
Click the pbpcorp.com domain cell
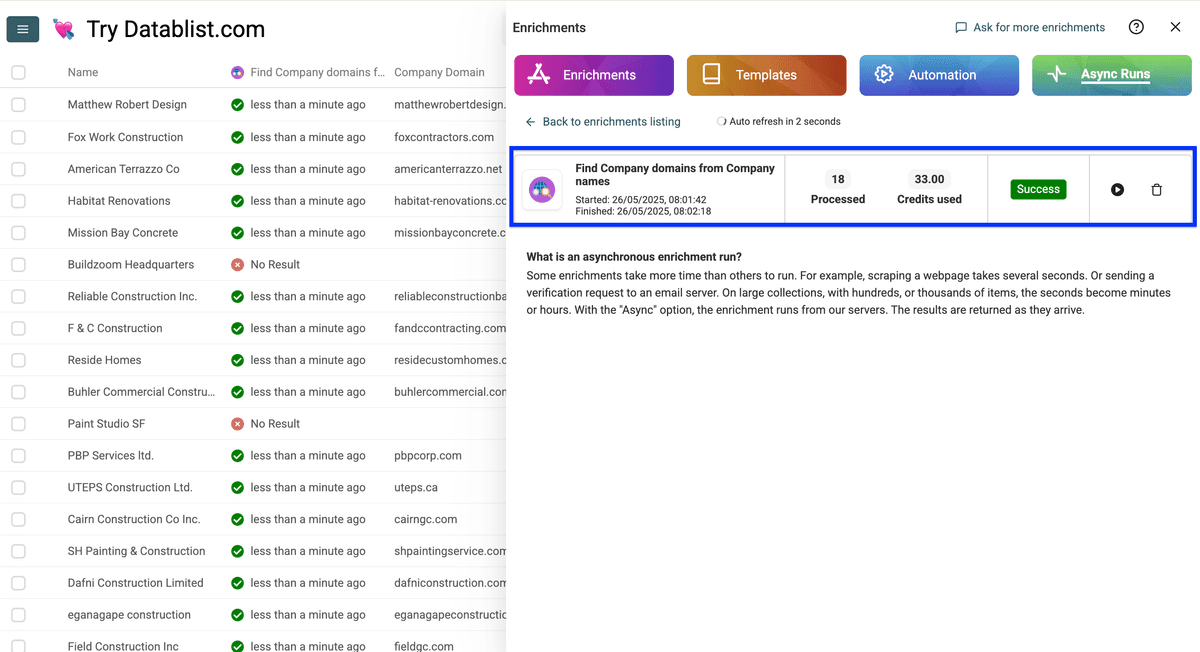coord(428,456)
